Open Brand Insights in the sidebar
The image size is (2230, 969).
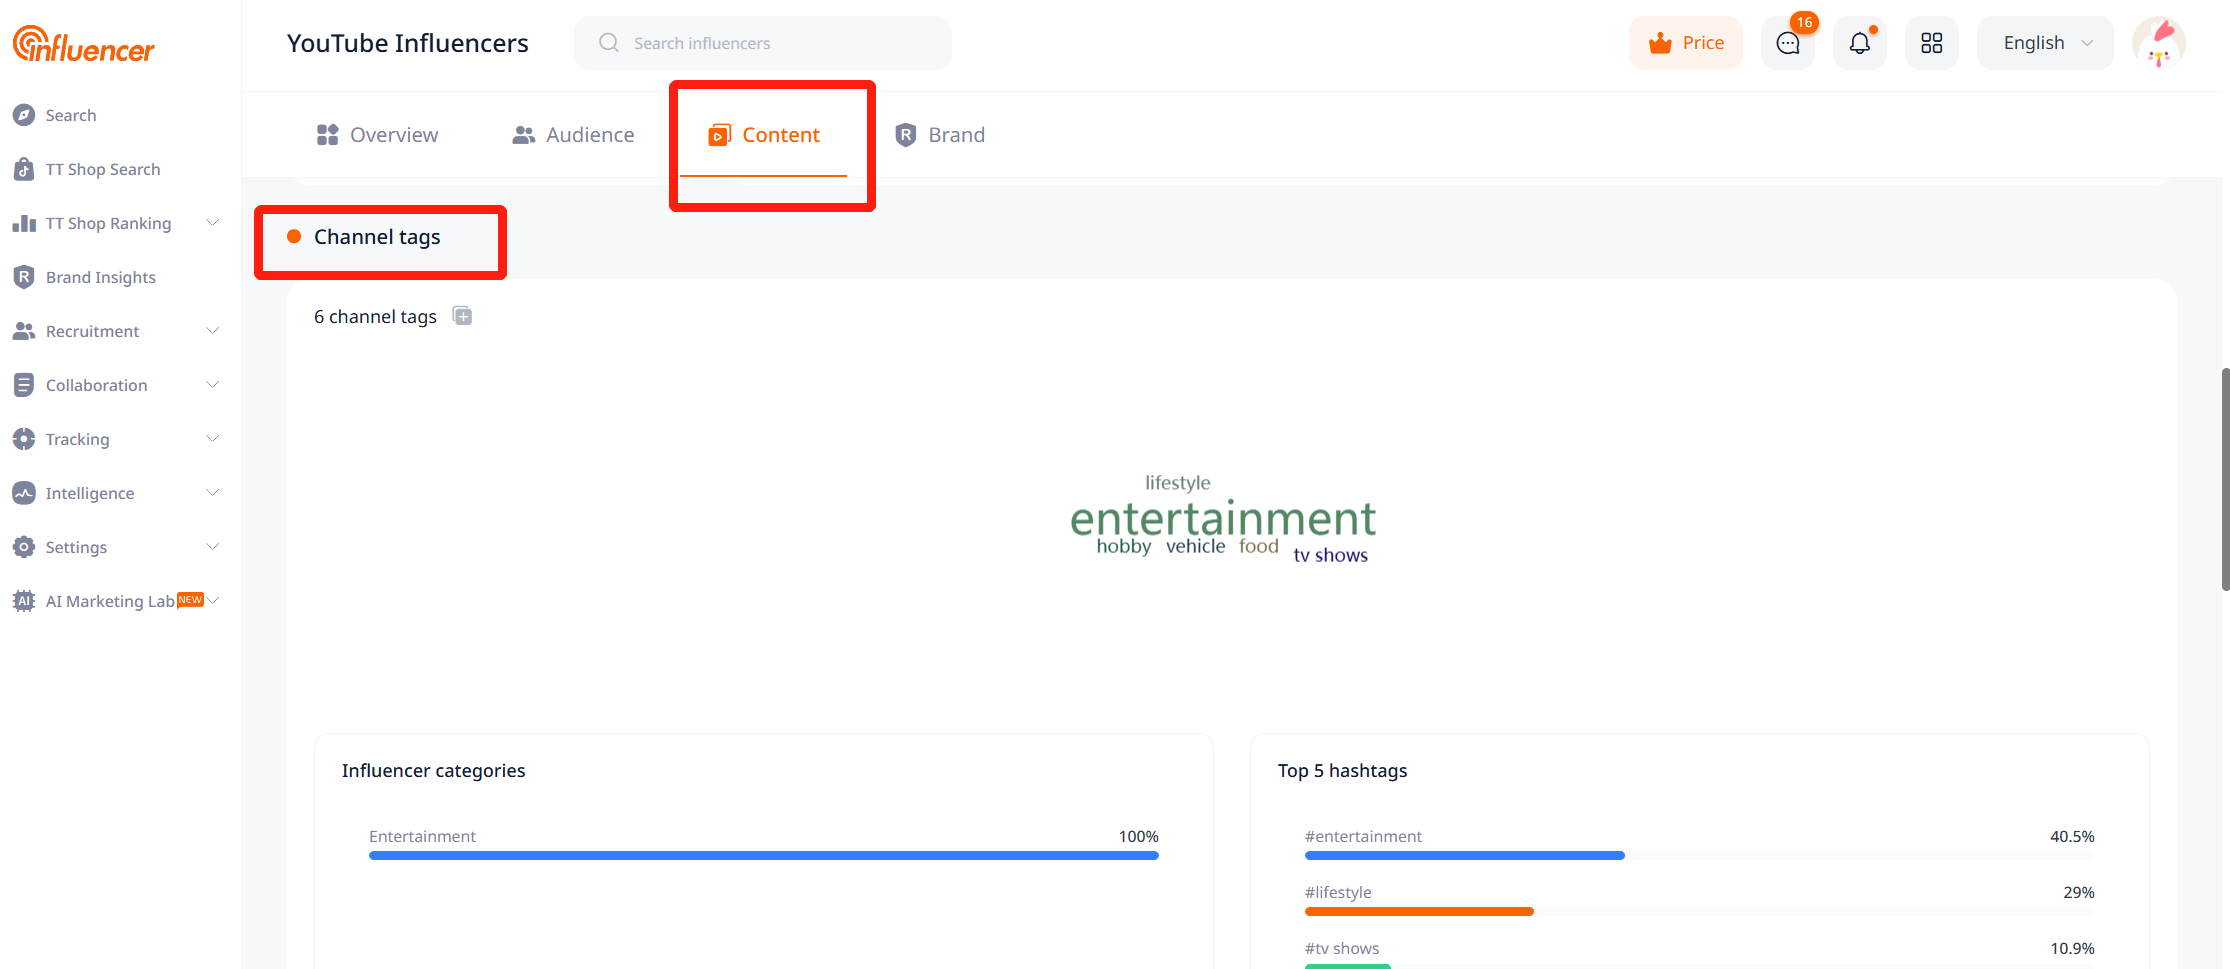tap(100, 277)
